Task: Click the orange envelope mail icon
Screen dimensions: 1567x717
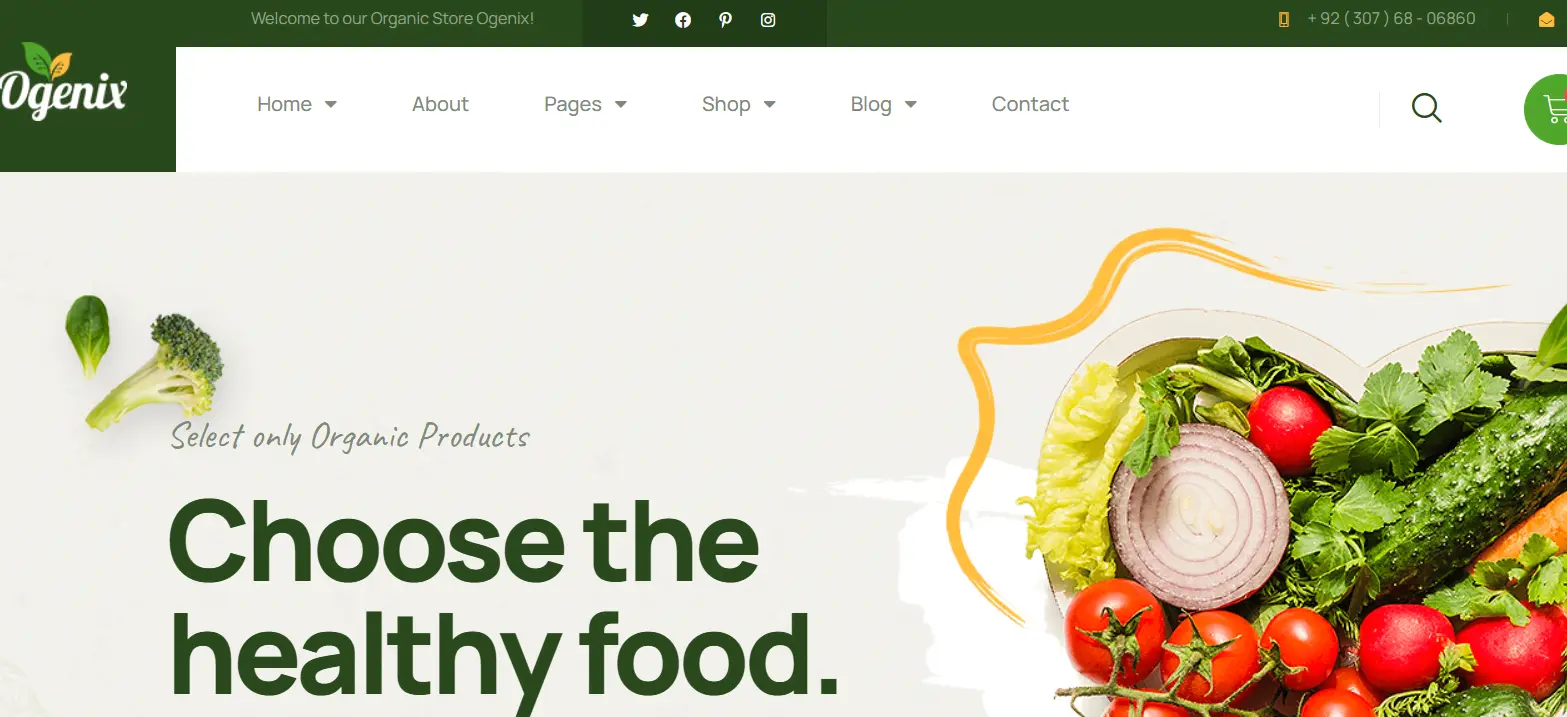Action: coord(1546,20)
